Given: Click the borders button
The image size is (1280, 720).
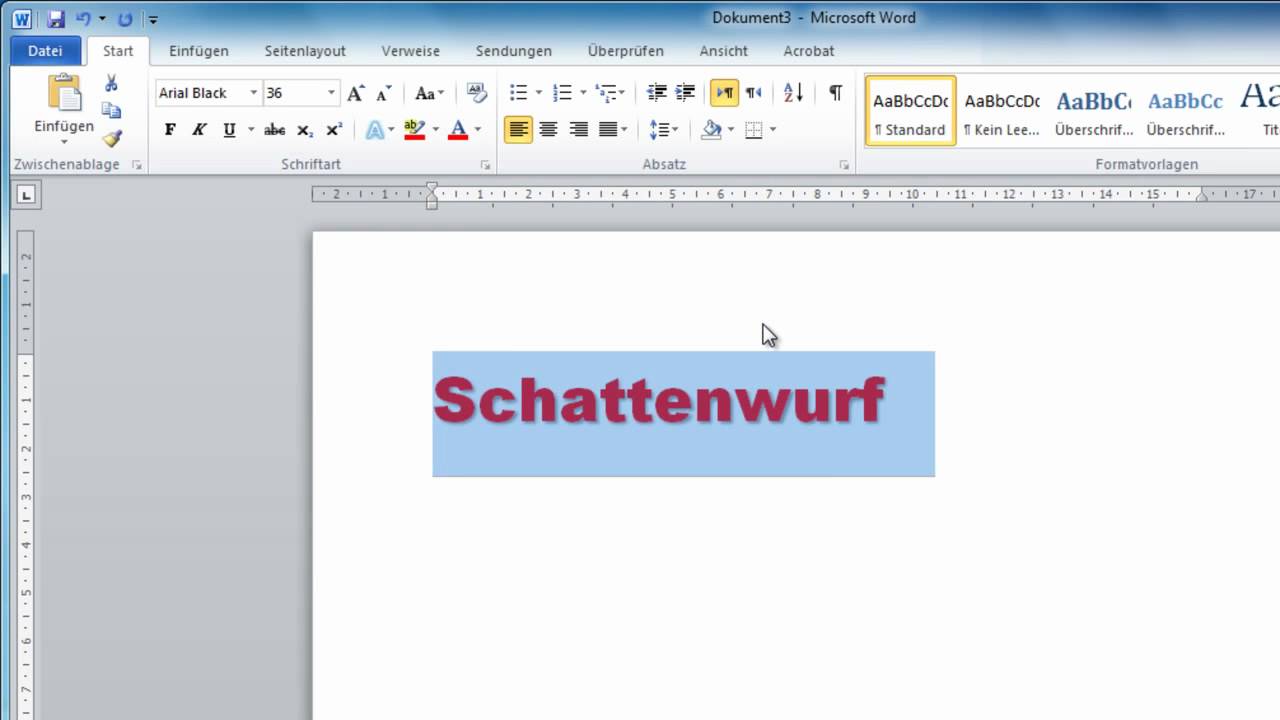Looking at the screenshot, I should (x=754, y=130).
